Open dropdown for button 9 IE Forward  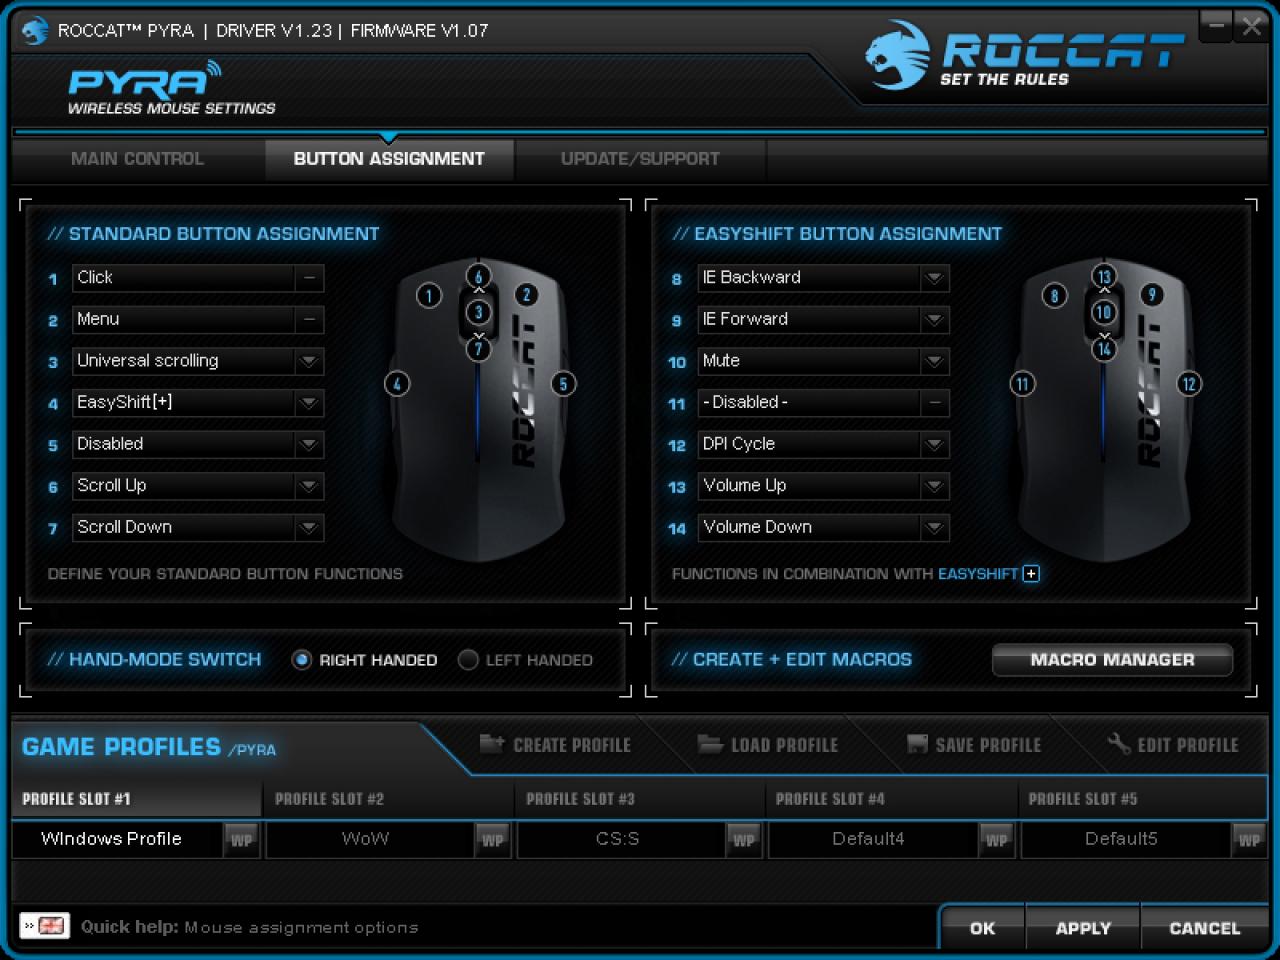point(934,320)
